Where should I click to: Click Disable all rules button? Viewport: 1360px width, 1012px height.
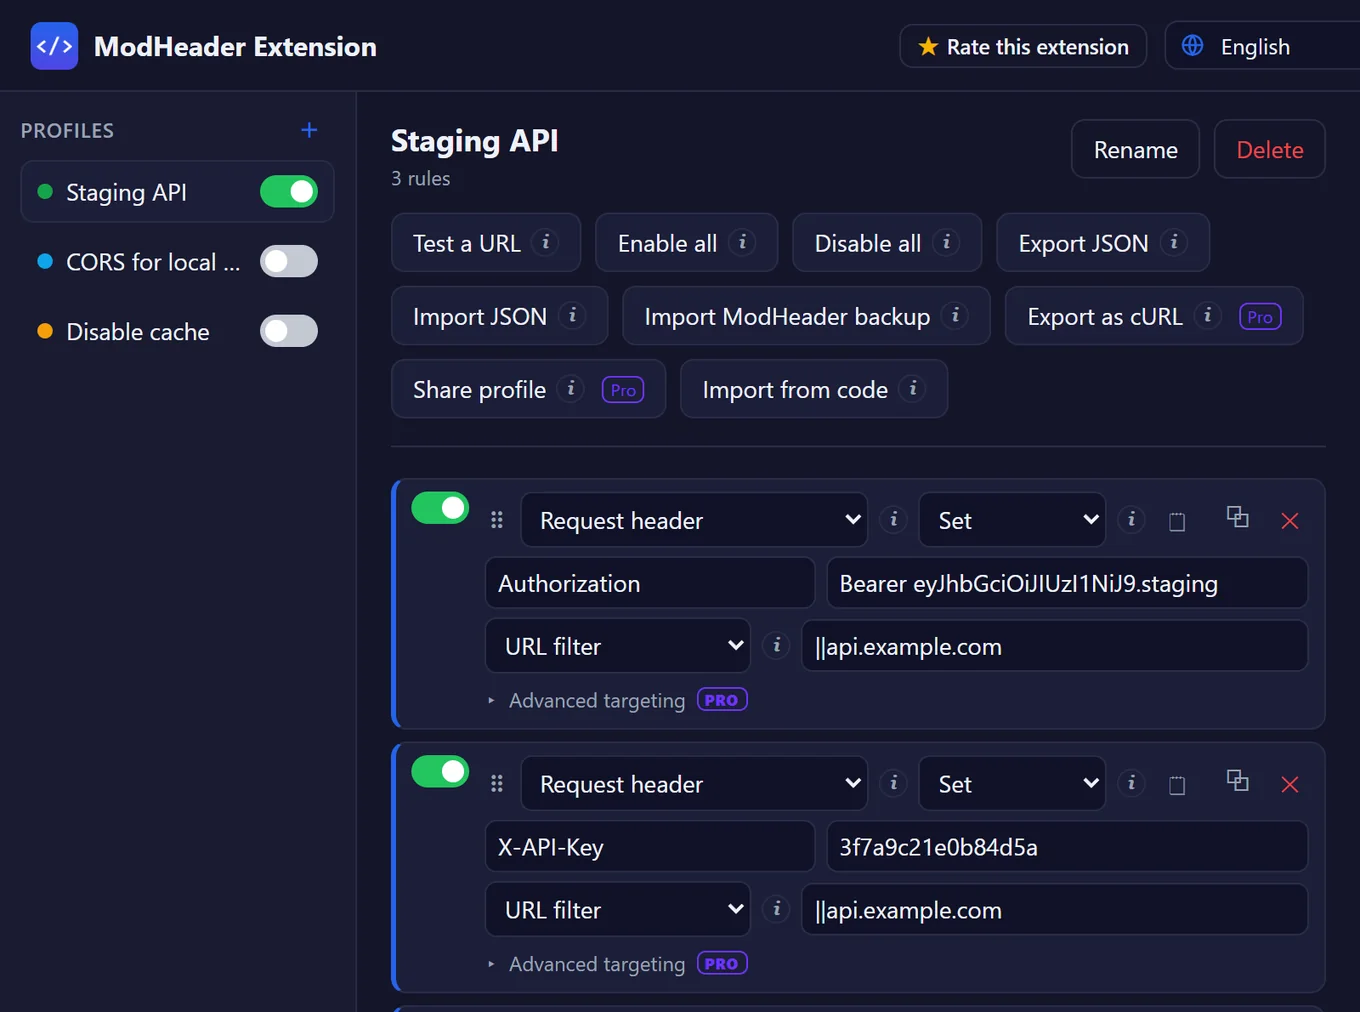click(x=887, y=243)
